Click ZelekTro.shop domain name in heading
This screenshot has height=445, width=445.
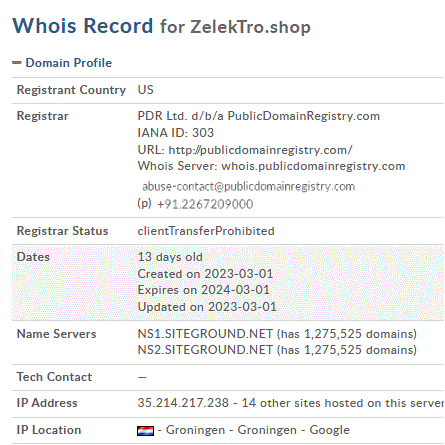click(x=250, y=27)
